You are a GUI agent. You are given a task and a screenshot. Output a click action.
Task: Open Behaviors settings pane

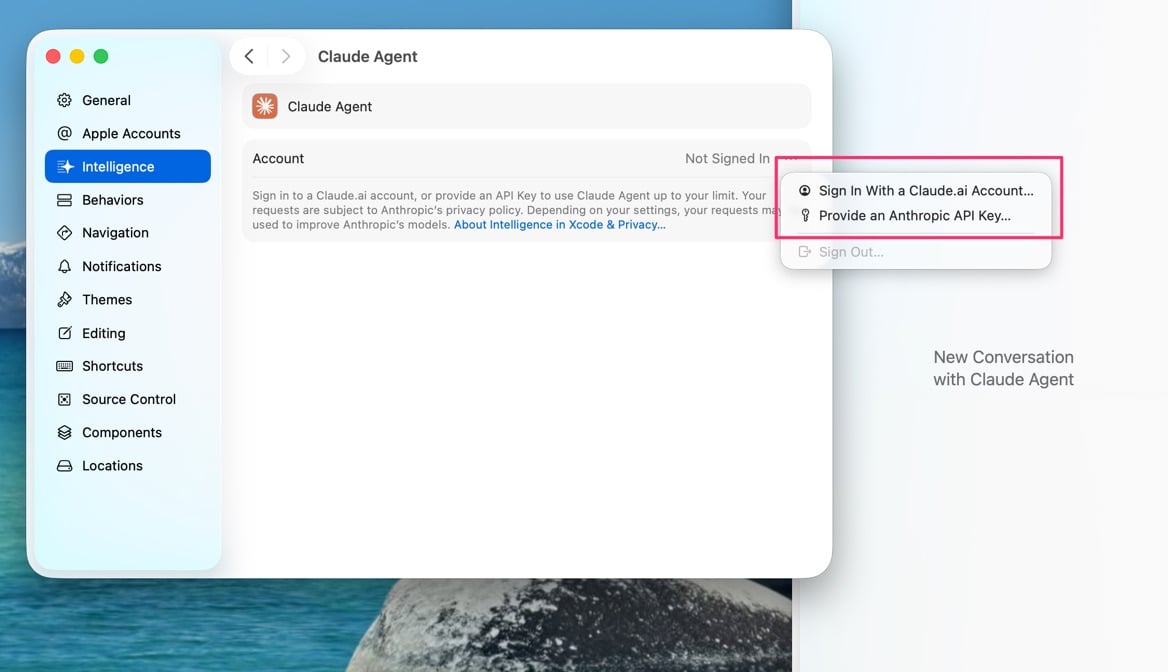click(x=127, y=200)
